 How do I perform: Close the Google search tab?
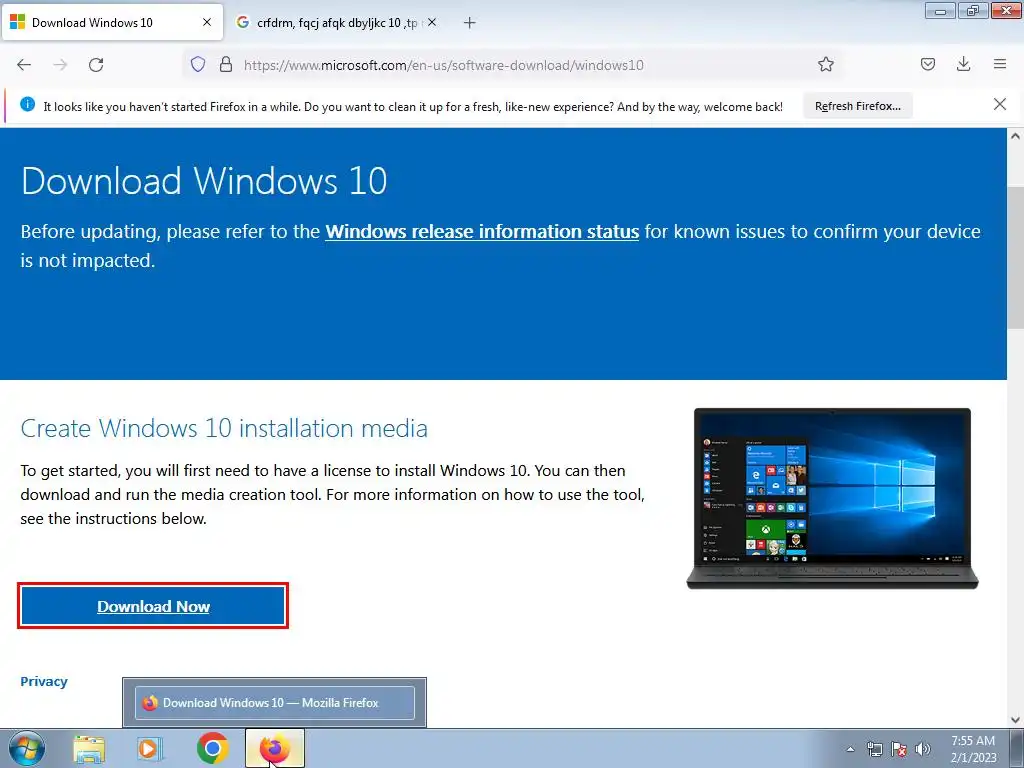(x=432, y=22)
